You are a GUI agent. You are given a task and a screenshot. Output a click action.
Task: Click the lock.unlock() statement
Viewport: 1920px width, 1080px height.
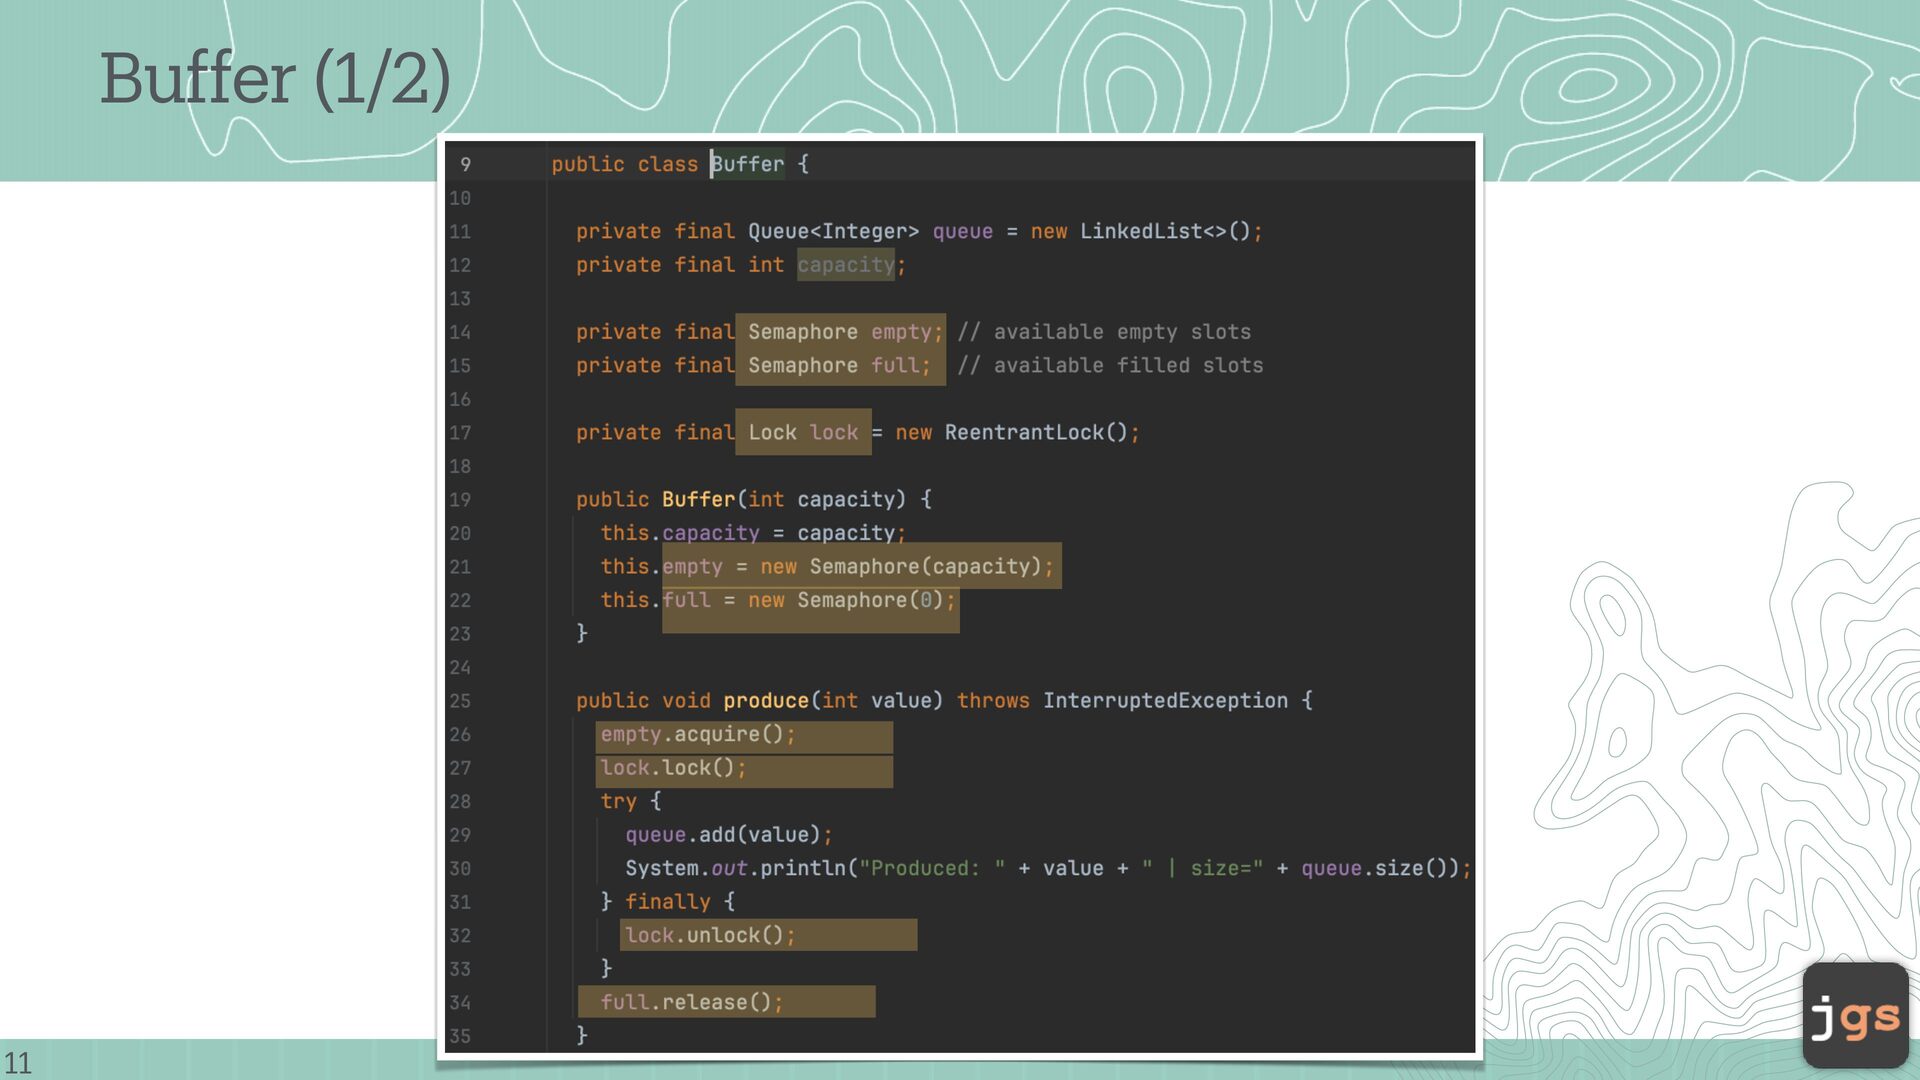pos(709,936)
